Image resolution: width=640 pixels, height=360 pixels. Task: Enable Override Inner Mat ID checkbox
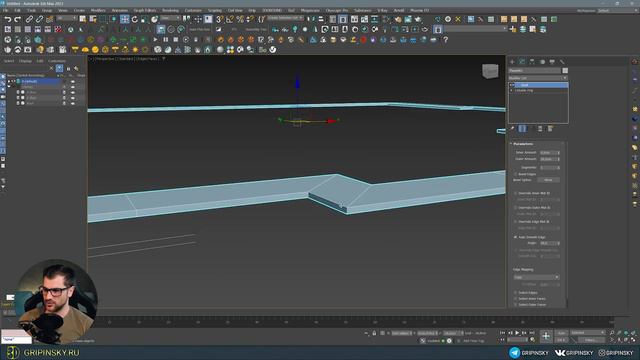pyautogui.click(x=516, y=193)
